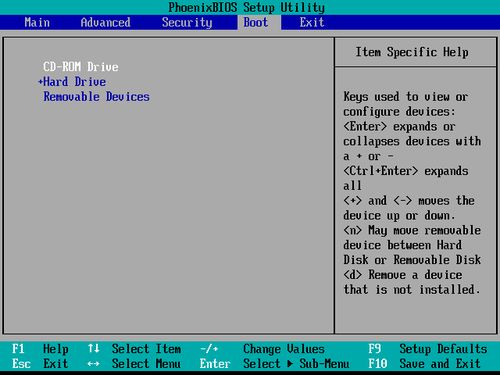Click the F1 Help key label
The width and height of the screenshot is (500, 375).
pos(40,349)
